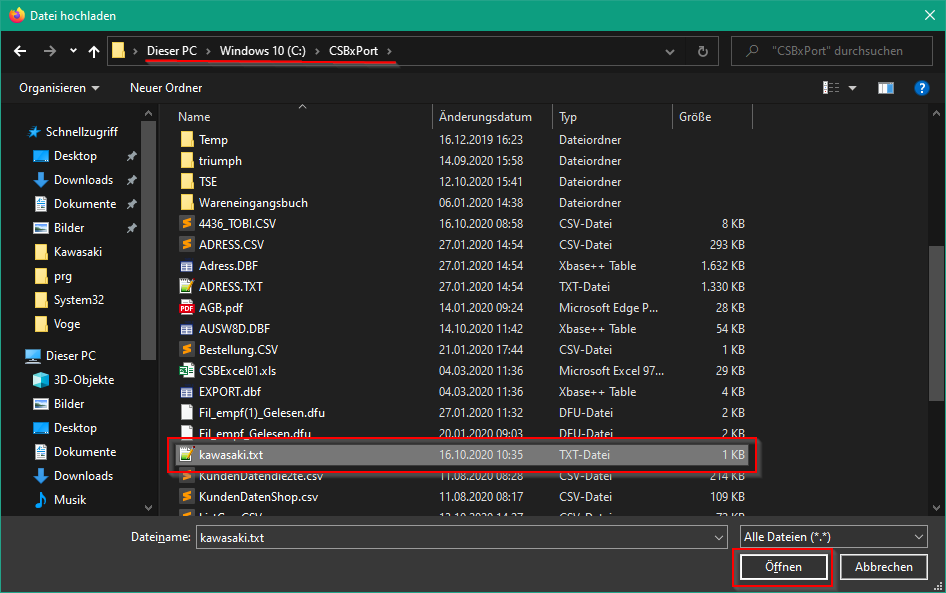Select ADRESS.TXT notepad file icon

coord(187,286)
